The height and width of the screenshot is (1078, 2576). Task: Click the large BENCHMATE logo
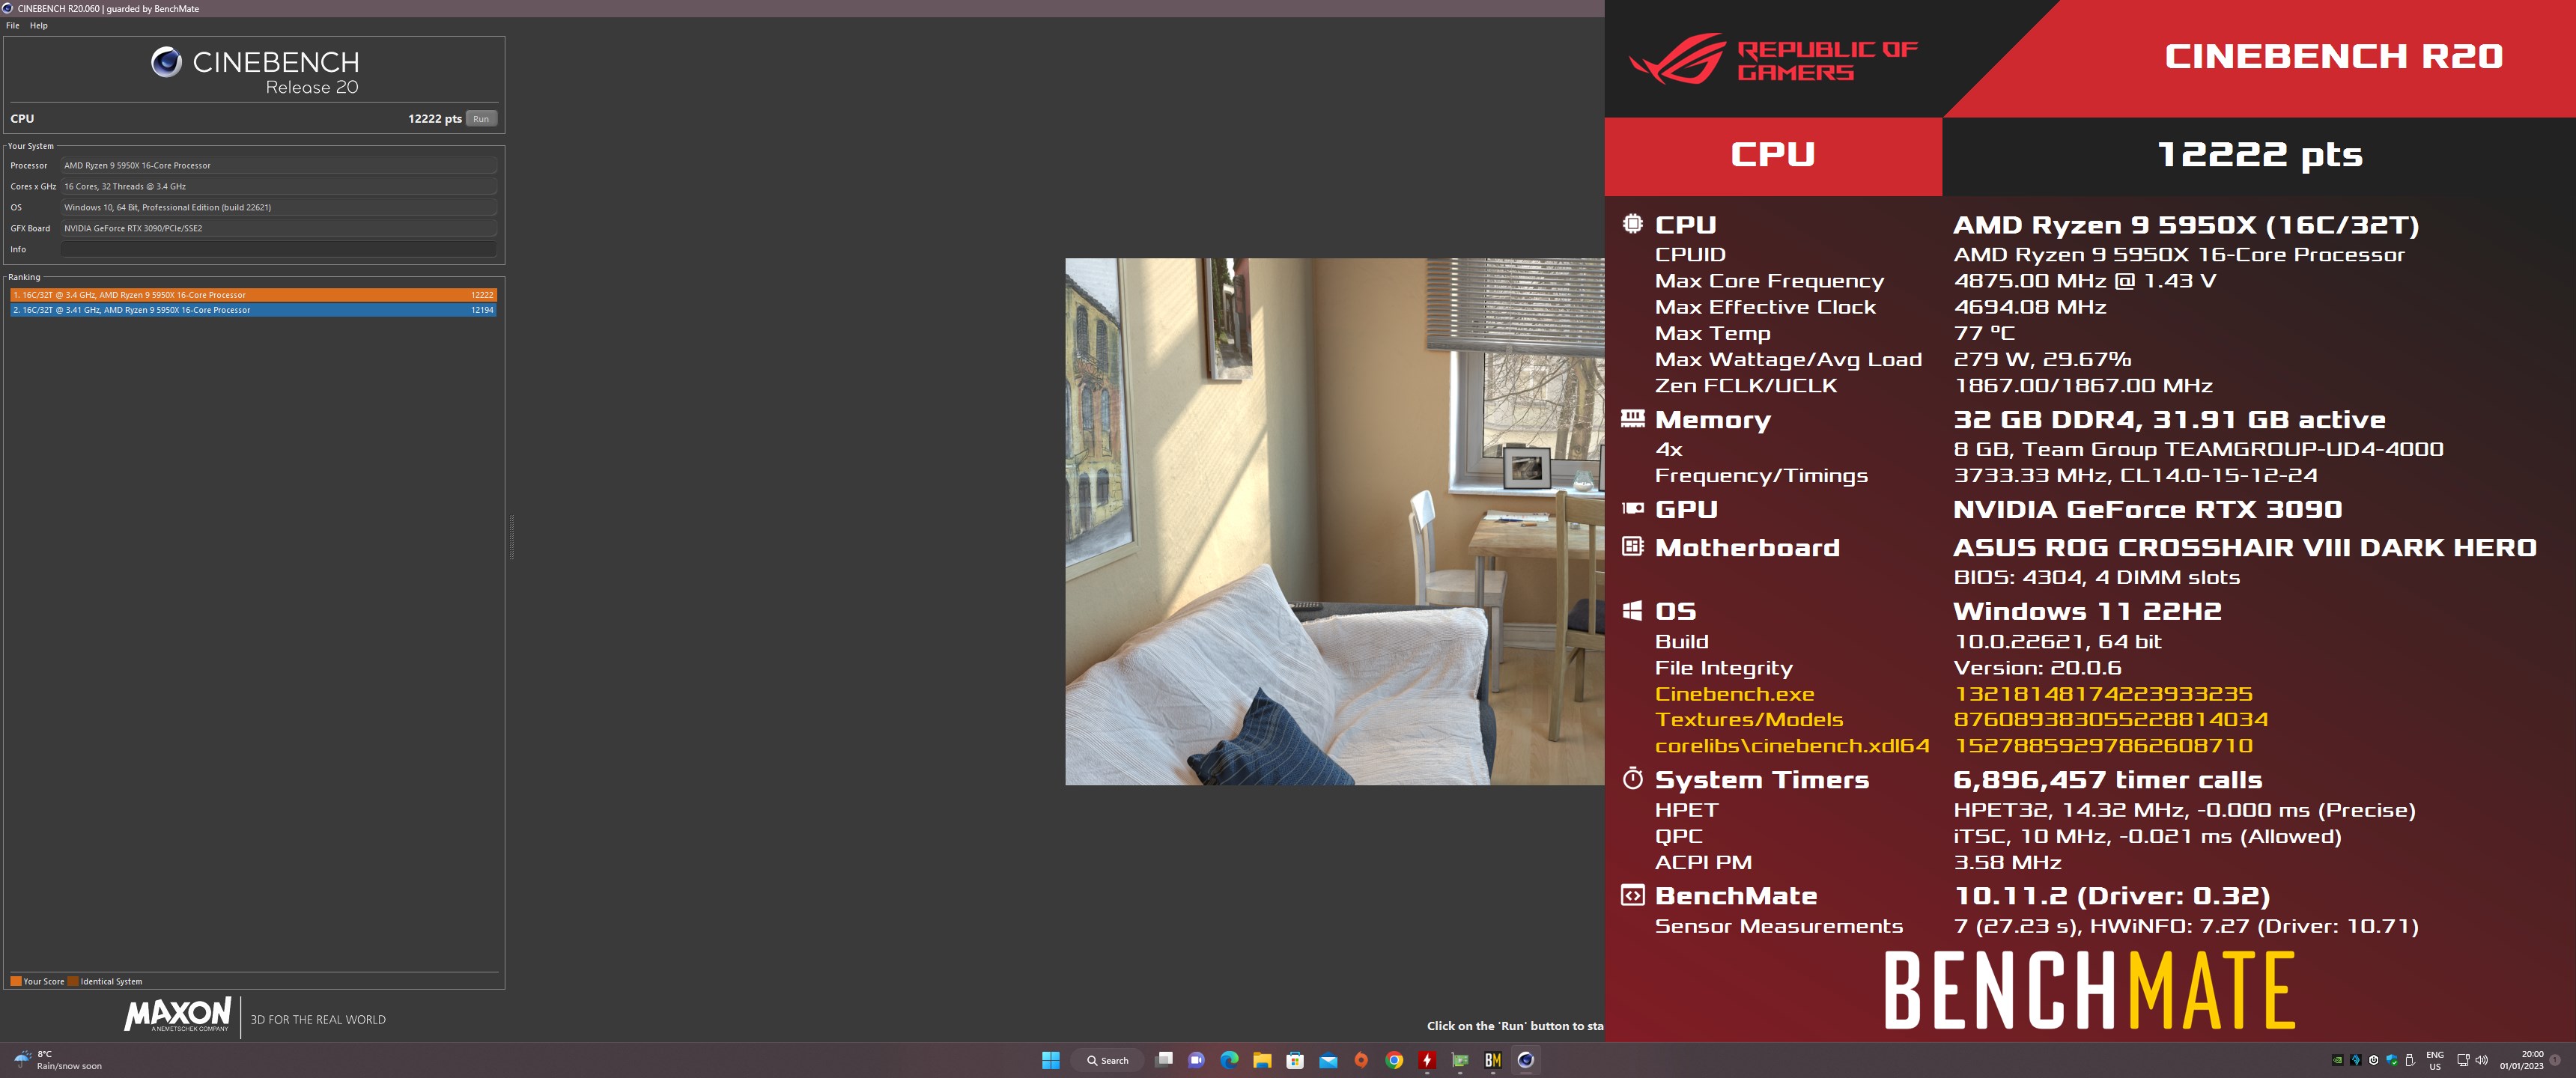2089,991
